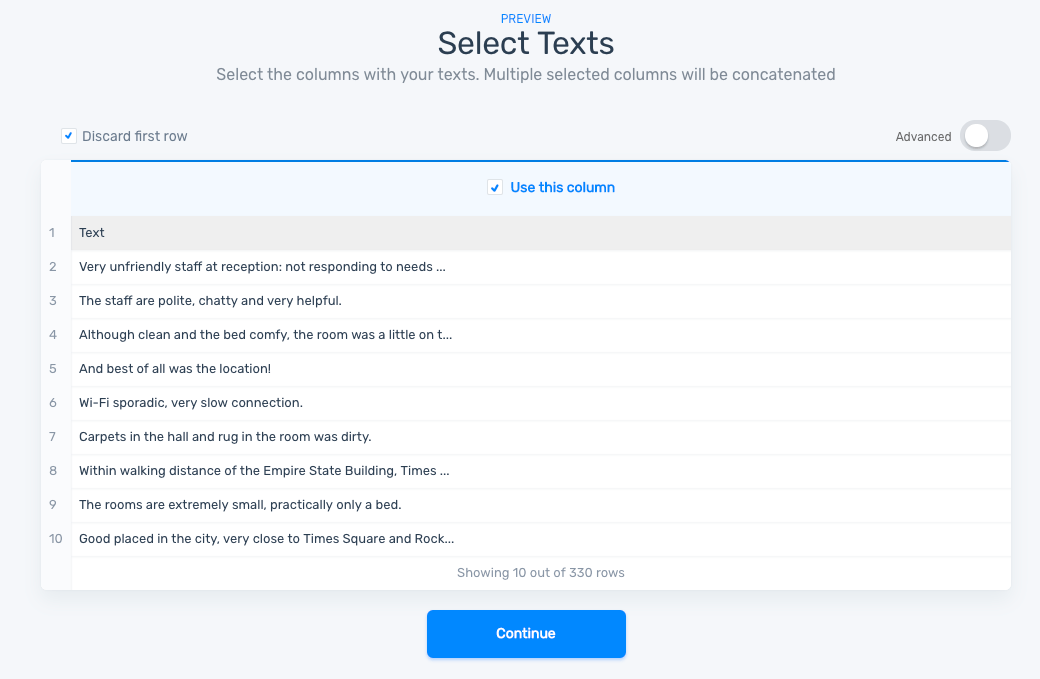The width and height of the screenshot is (1040, 679).
Task: Select the 'Very unfriendly staff at reception' row
Action: 262,267
